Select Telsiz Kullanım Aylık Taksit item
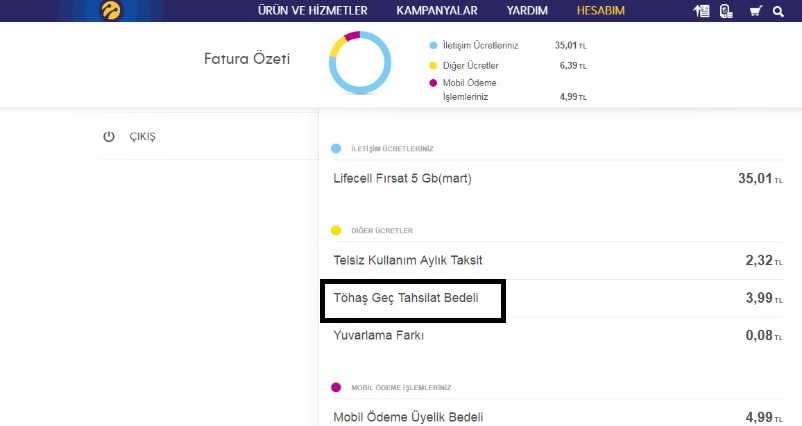The image size is (802, 426). [407, 260]
